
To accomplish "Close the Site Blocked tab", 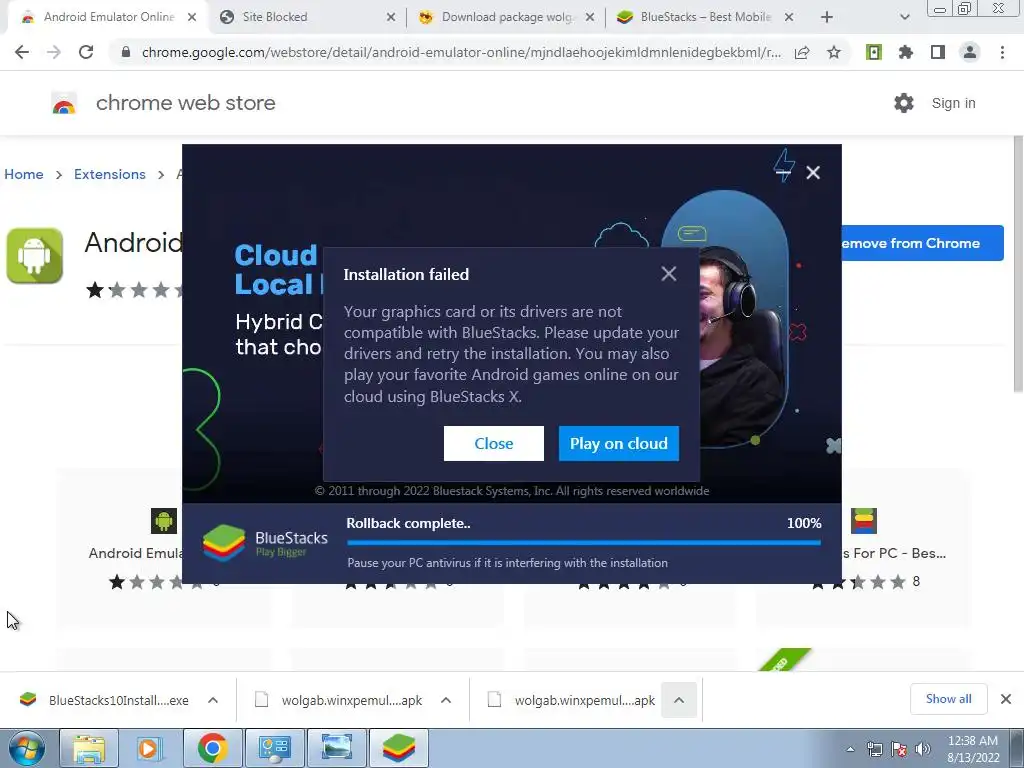I will 391,17.
